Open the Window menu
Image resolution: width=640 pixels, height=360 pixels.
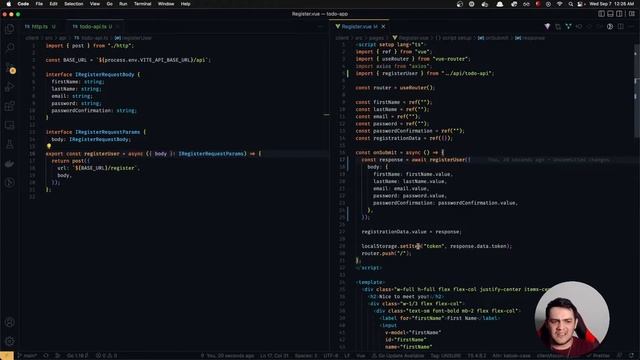166,4
